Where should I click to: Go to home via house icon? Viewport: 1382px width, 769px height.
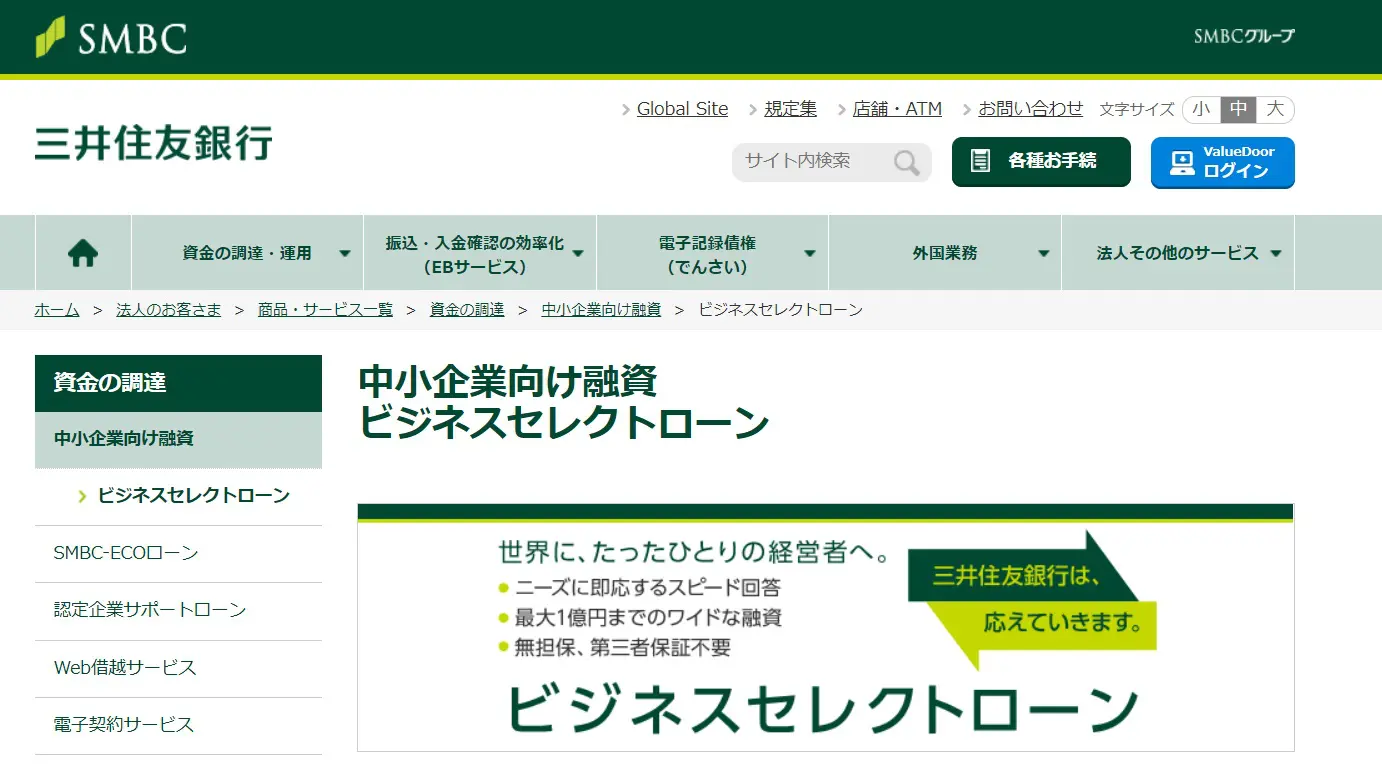(x=83, y=254)
